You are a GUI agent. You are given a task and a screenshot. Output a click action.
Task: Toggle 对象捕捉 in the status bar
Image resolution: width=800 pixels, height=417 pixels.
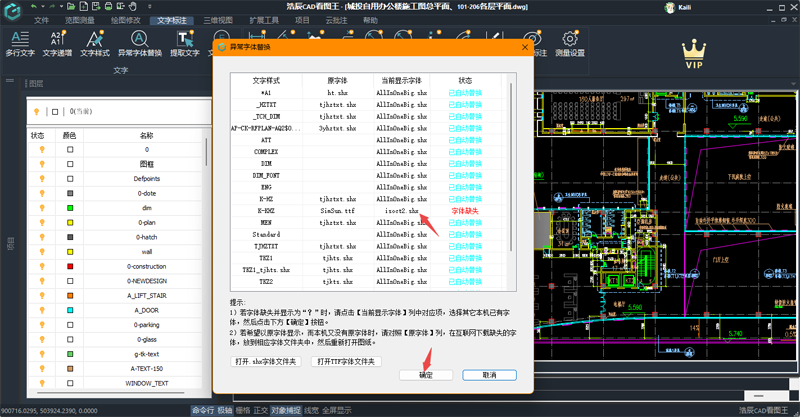click(x=285, y=410)
